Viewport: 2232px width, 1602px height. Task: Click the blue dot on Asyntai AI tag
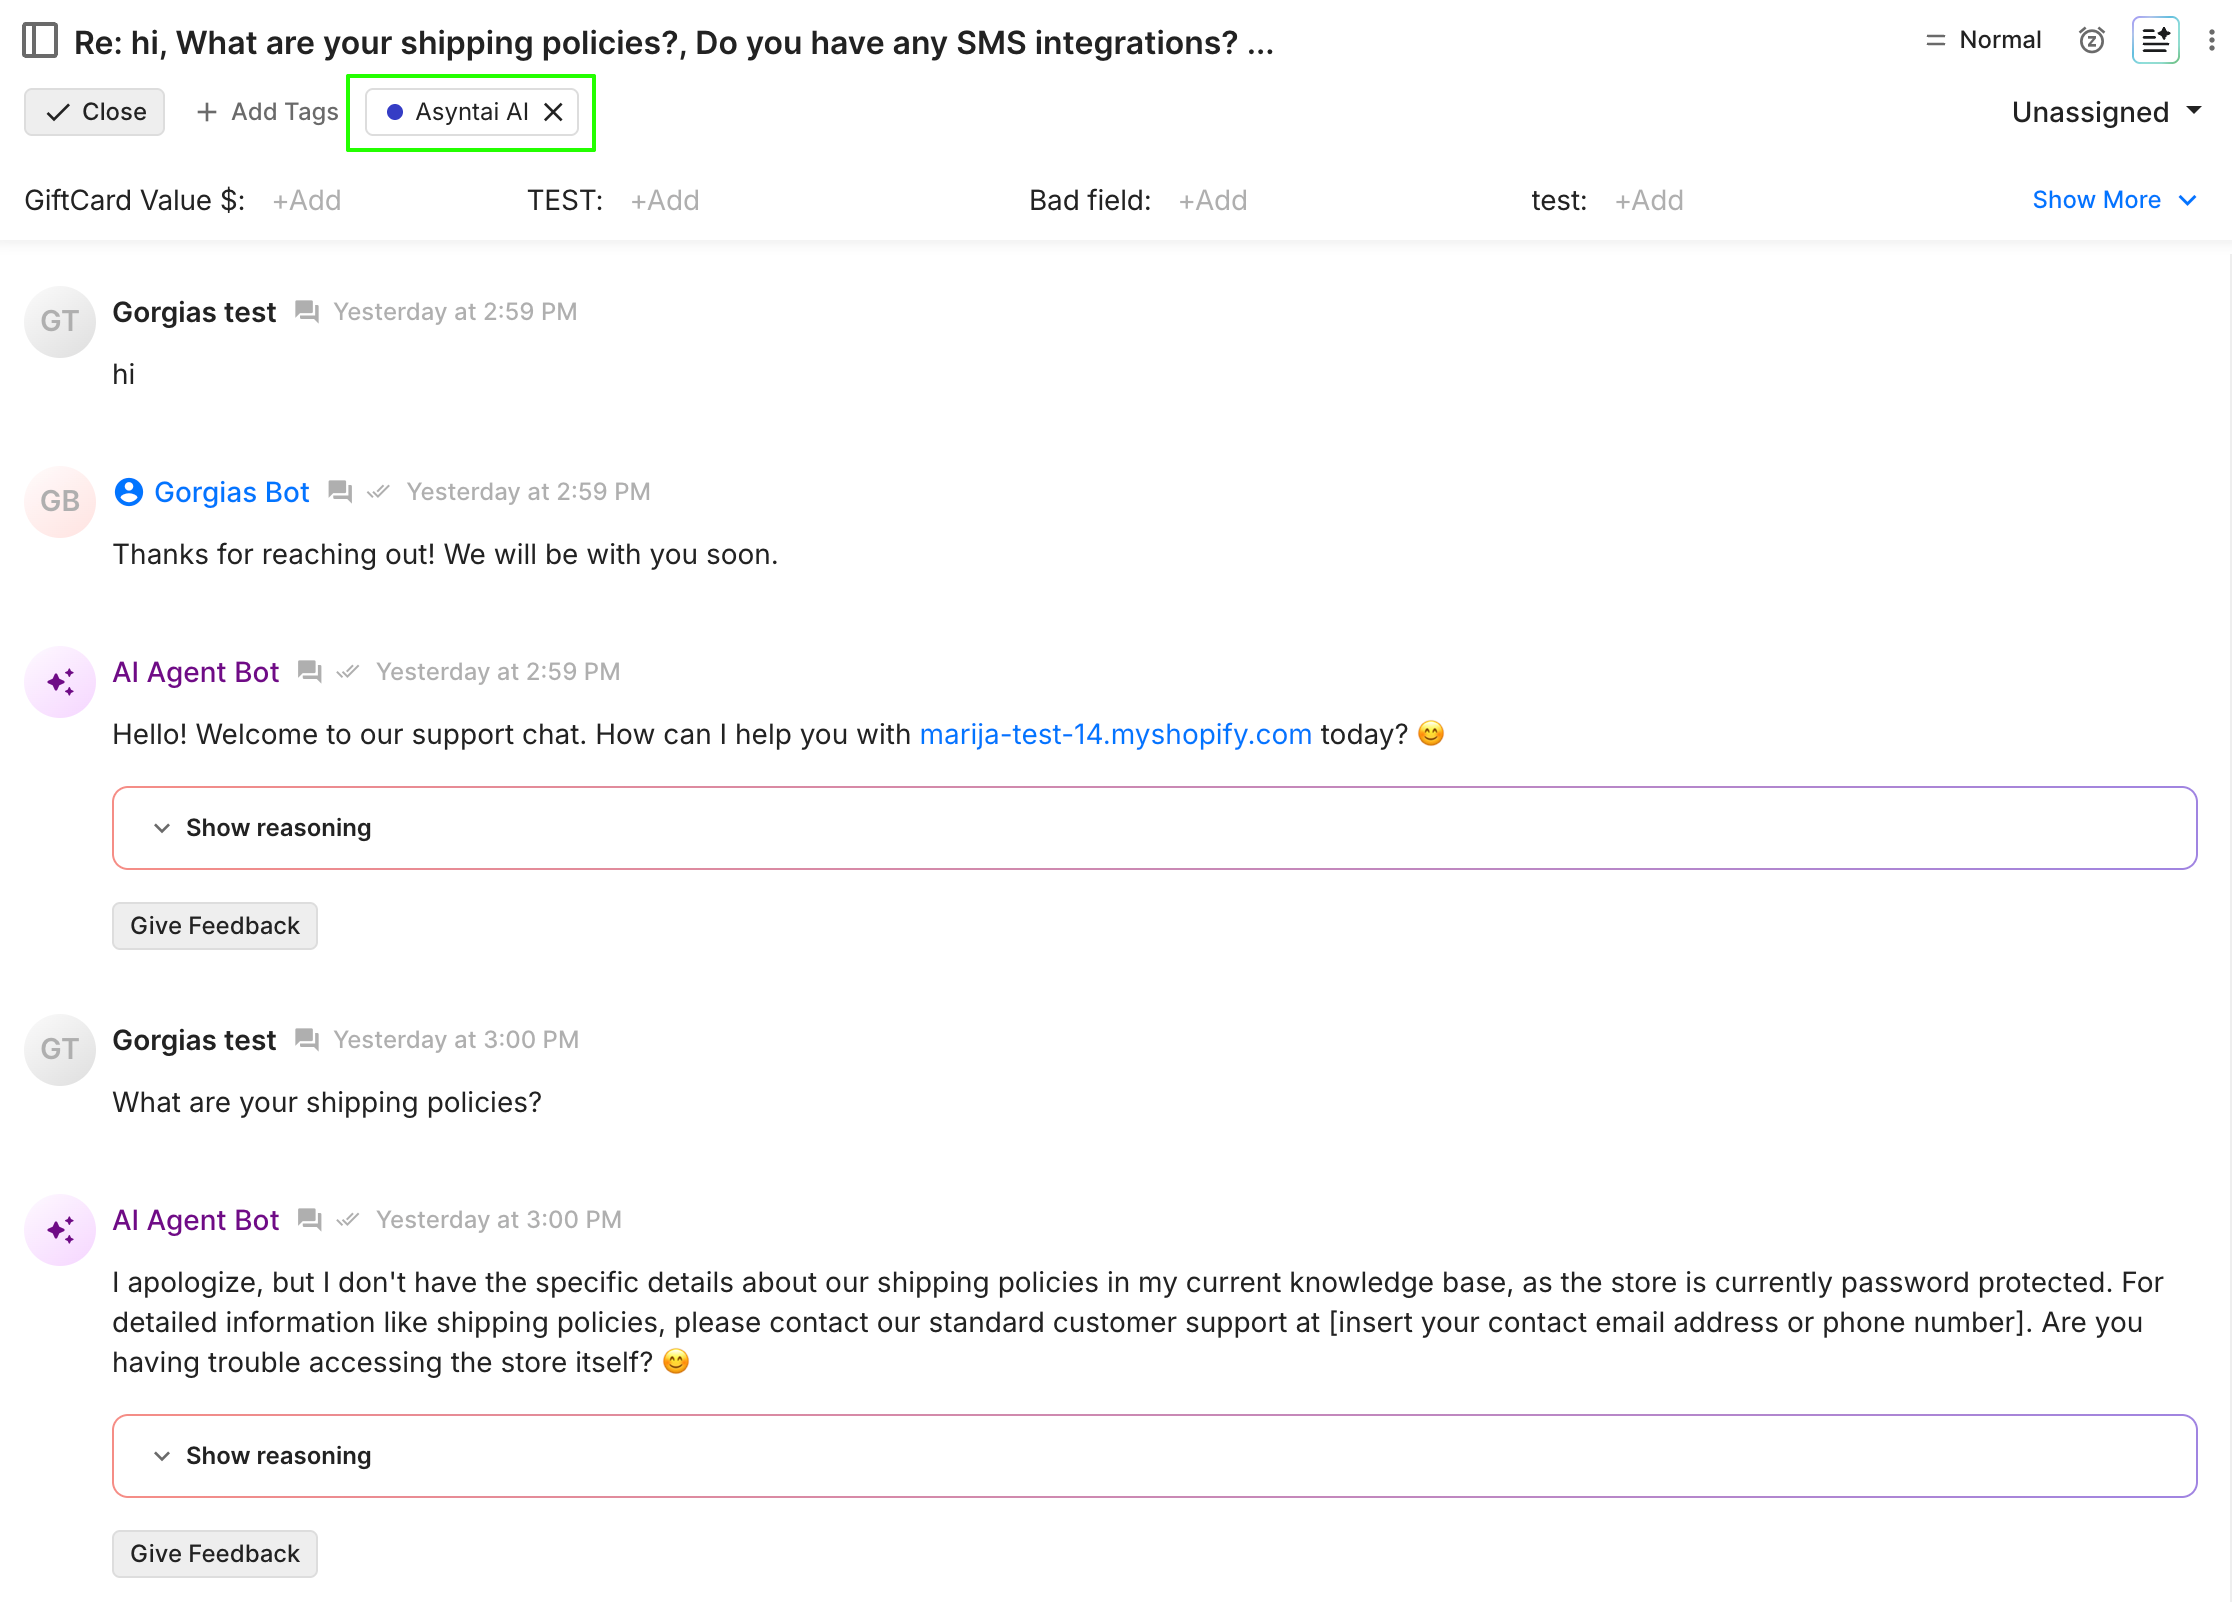tap(395, 112)
